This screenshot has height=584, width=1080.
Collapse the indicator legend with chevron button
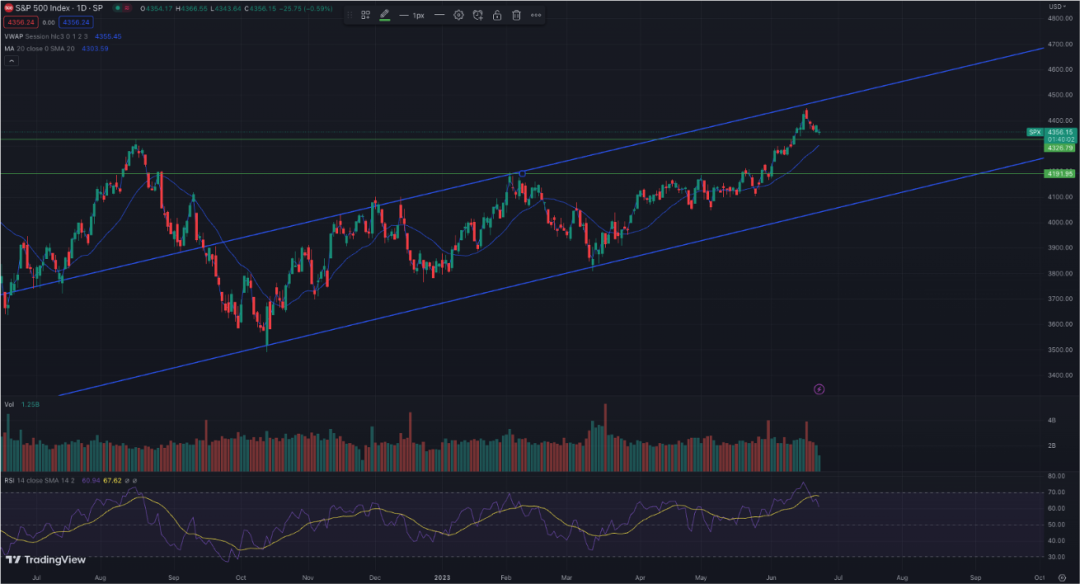click(10, 61)
